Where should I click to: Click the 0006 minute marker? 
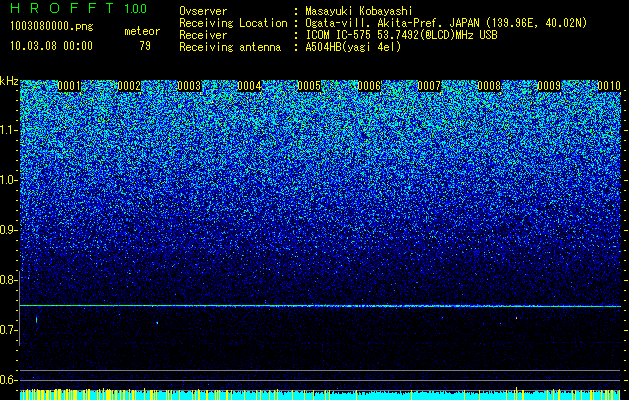[x=369, y=86]
